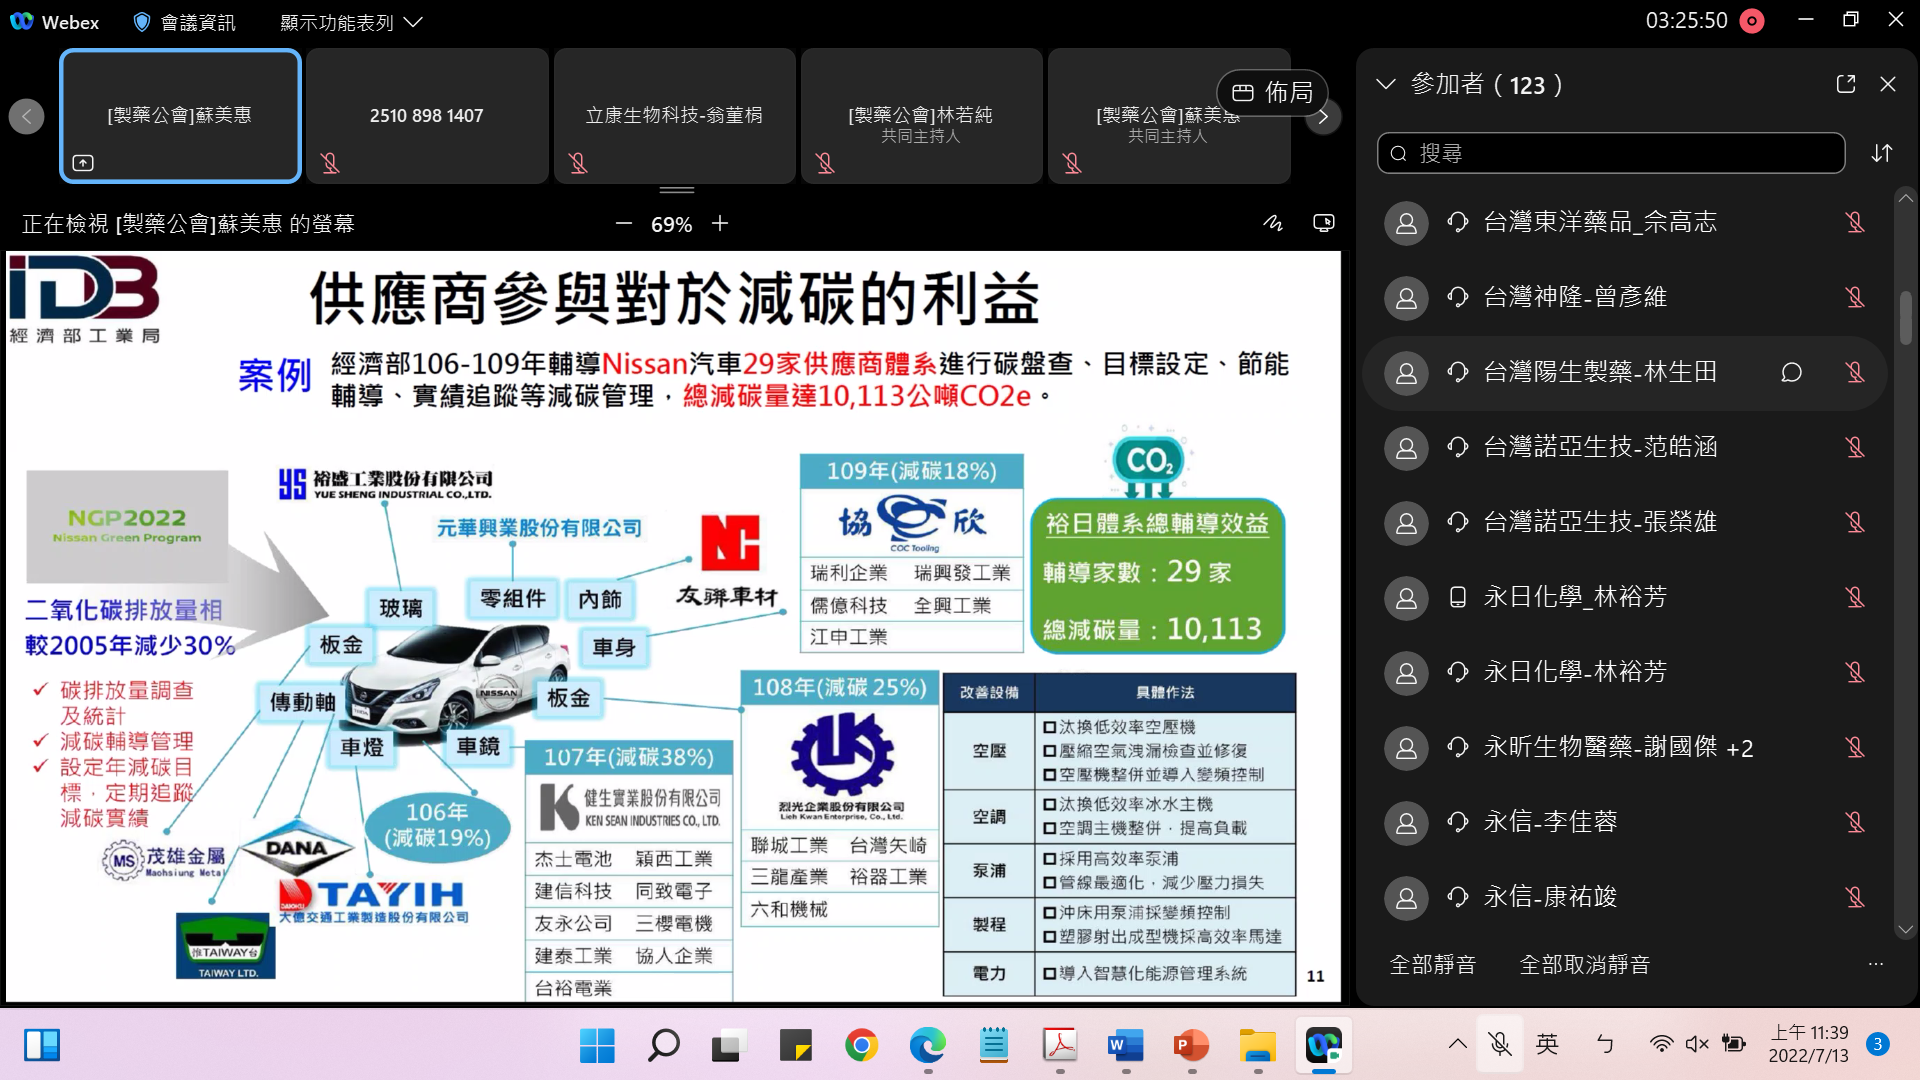Screen dimensions: 1920x1080
Task: Toggle mute for 永昕生物醫藥-謝國傑
Action: [1855, 747]
